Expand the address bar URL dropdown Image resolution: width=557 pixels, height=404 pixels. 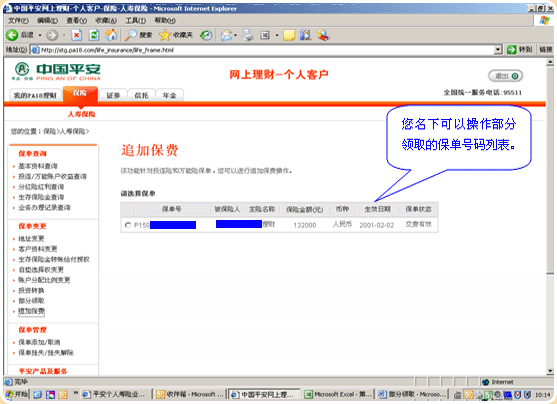(498, 50)
